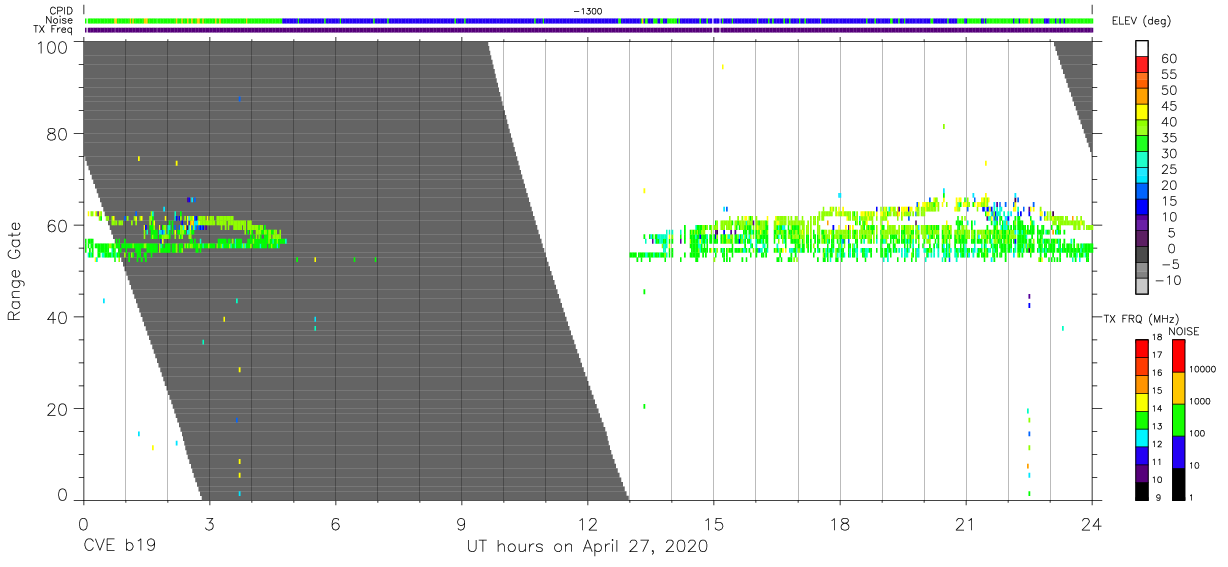Click the '60' tick on Range Gate axis
This screenshot has height=567, width=1228.
pos(60,225)
